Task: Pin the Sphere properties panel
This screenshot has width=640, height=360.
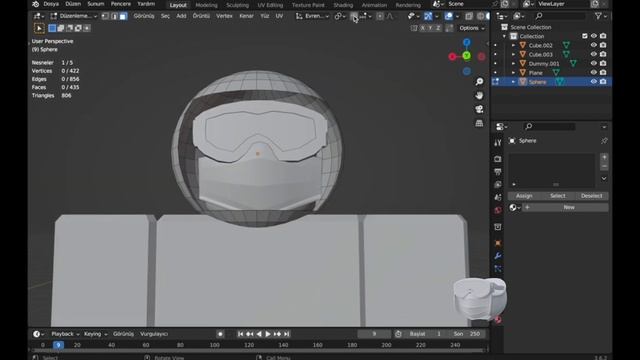Action: [604, 141]
